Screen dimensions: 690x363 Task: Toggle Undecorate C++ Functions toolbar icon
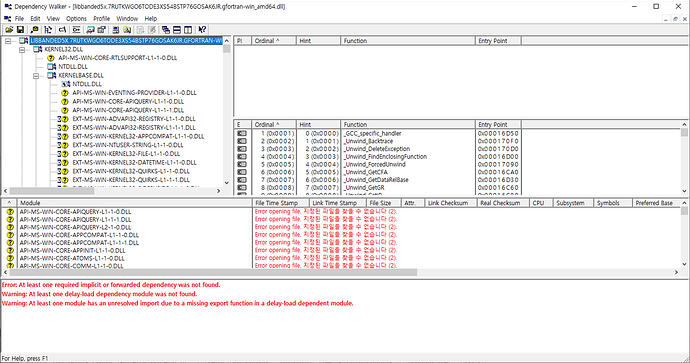[x=76, y=29]
